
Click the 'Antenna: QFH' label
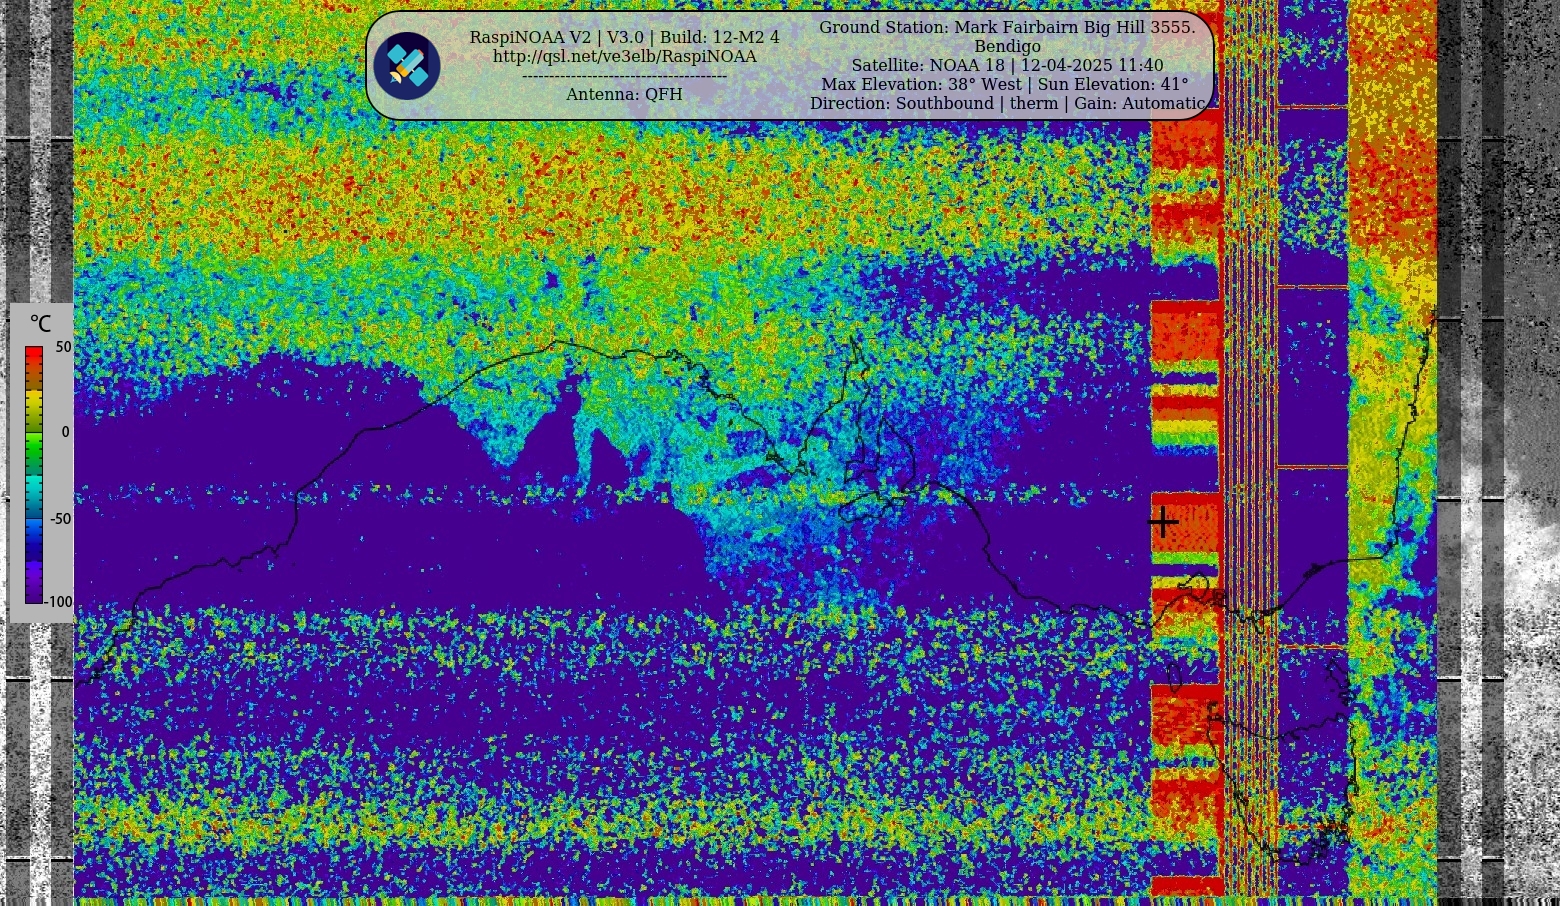tap(624, 94)
